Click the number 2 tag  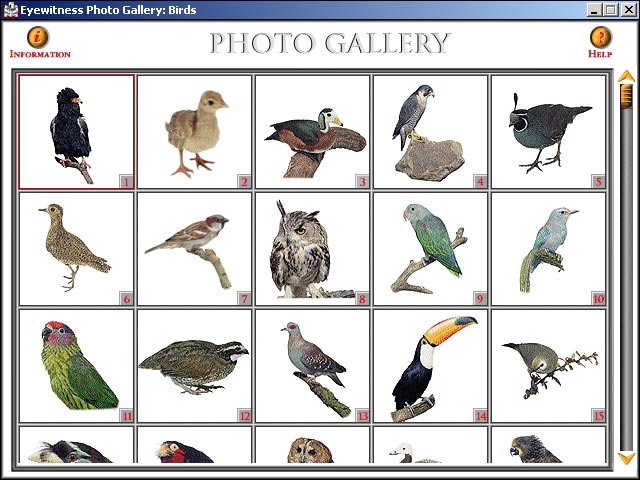[244, 182]
